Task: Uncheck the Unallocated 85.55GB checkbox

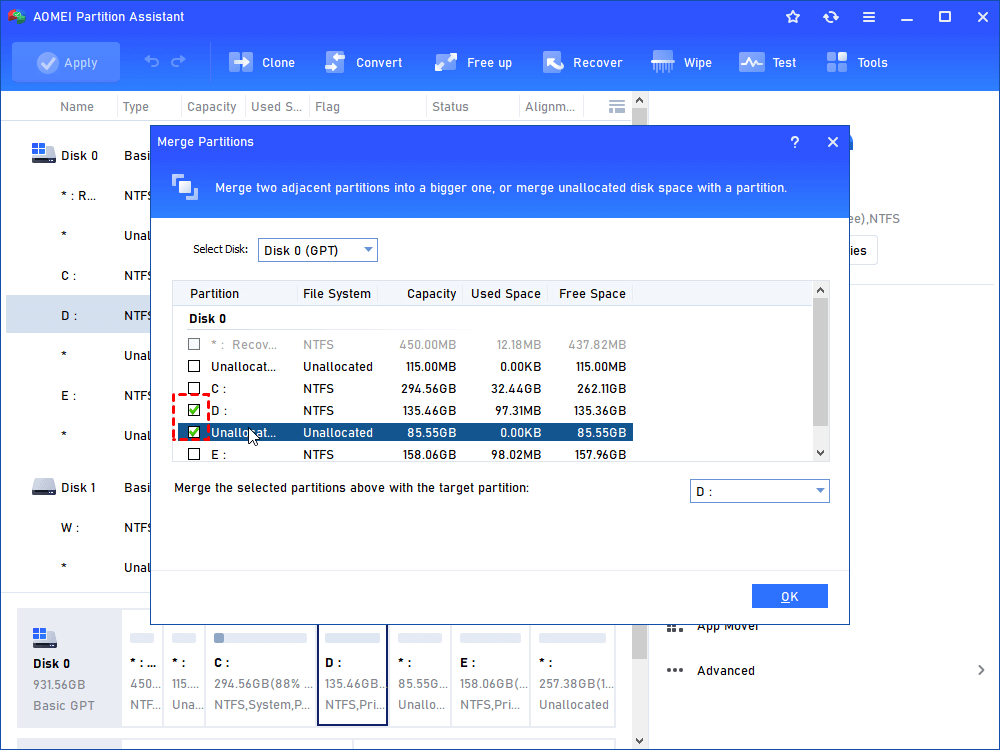Action: click(193, 432)
